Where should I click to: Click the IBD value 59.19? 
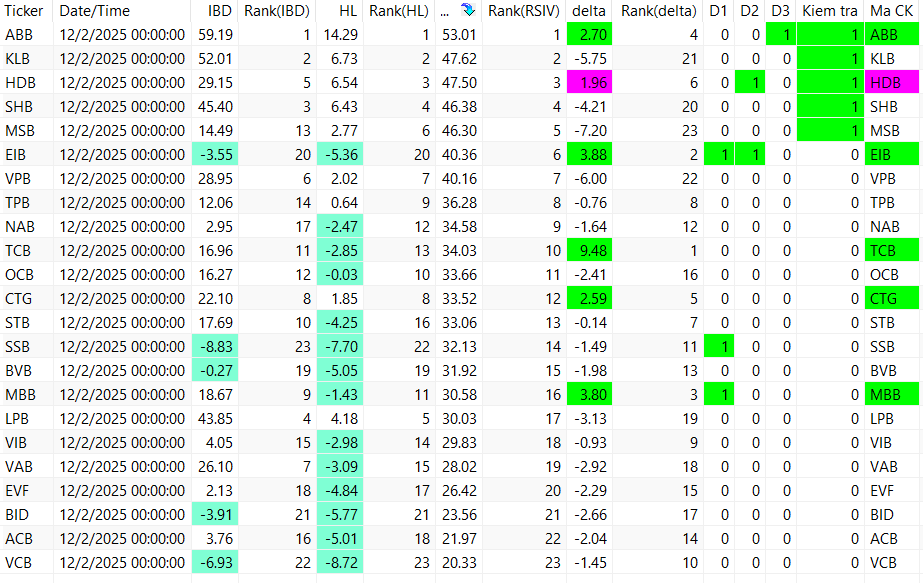click(x=215, y=35)
